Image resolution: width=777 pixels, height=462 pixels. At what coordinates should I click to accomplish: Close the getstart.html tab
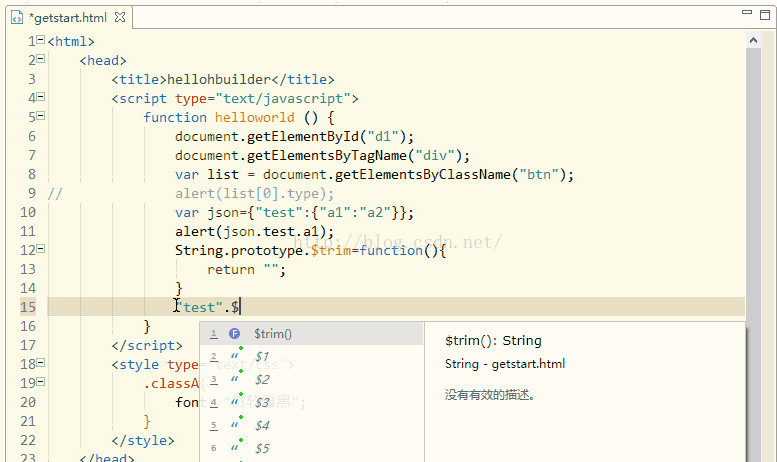tap(120, 17)
